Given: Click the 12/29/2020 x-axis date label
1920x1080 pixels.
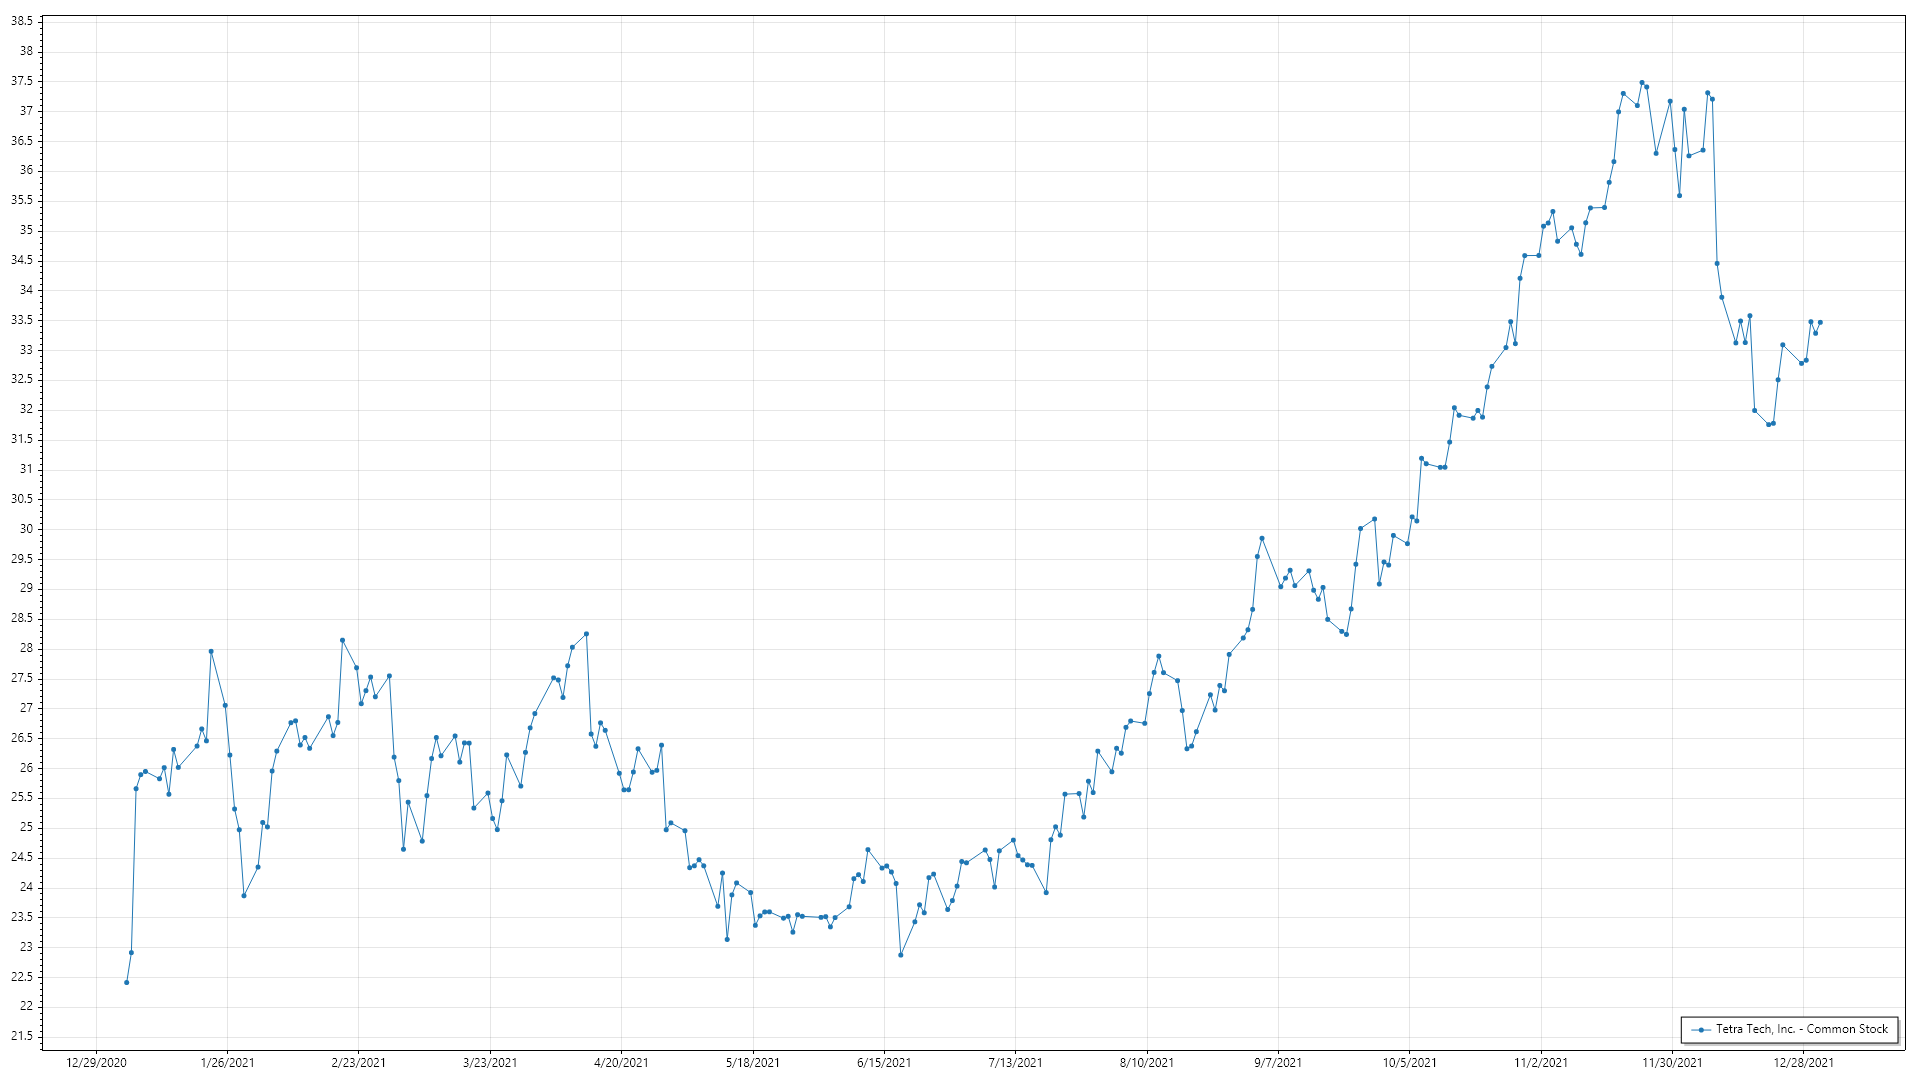Looking at the screenshot, I should (96, 1062).
